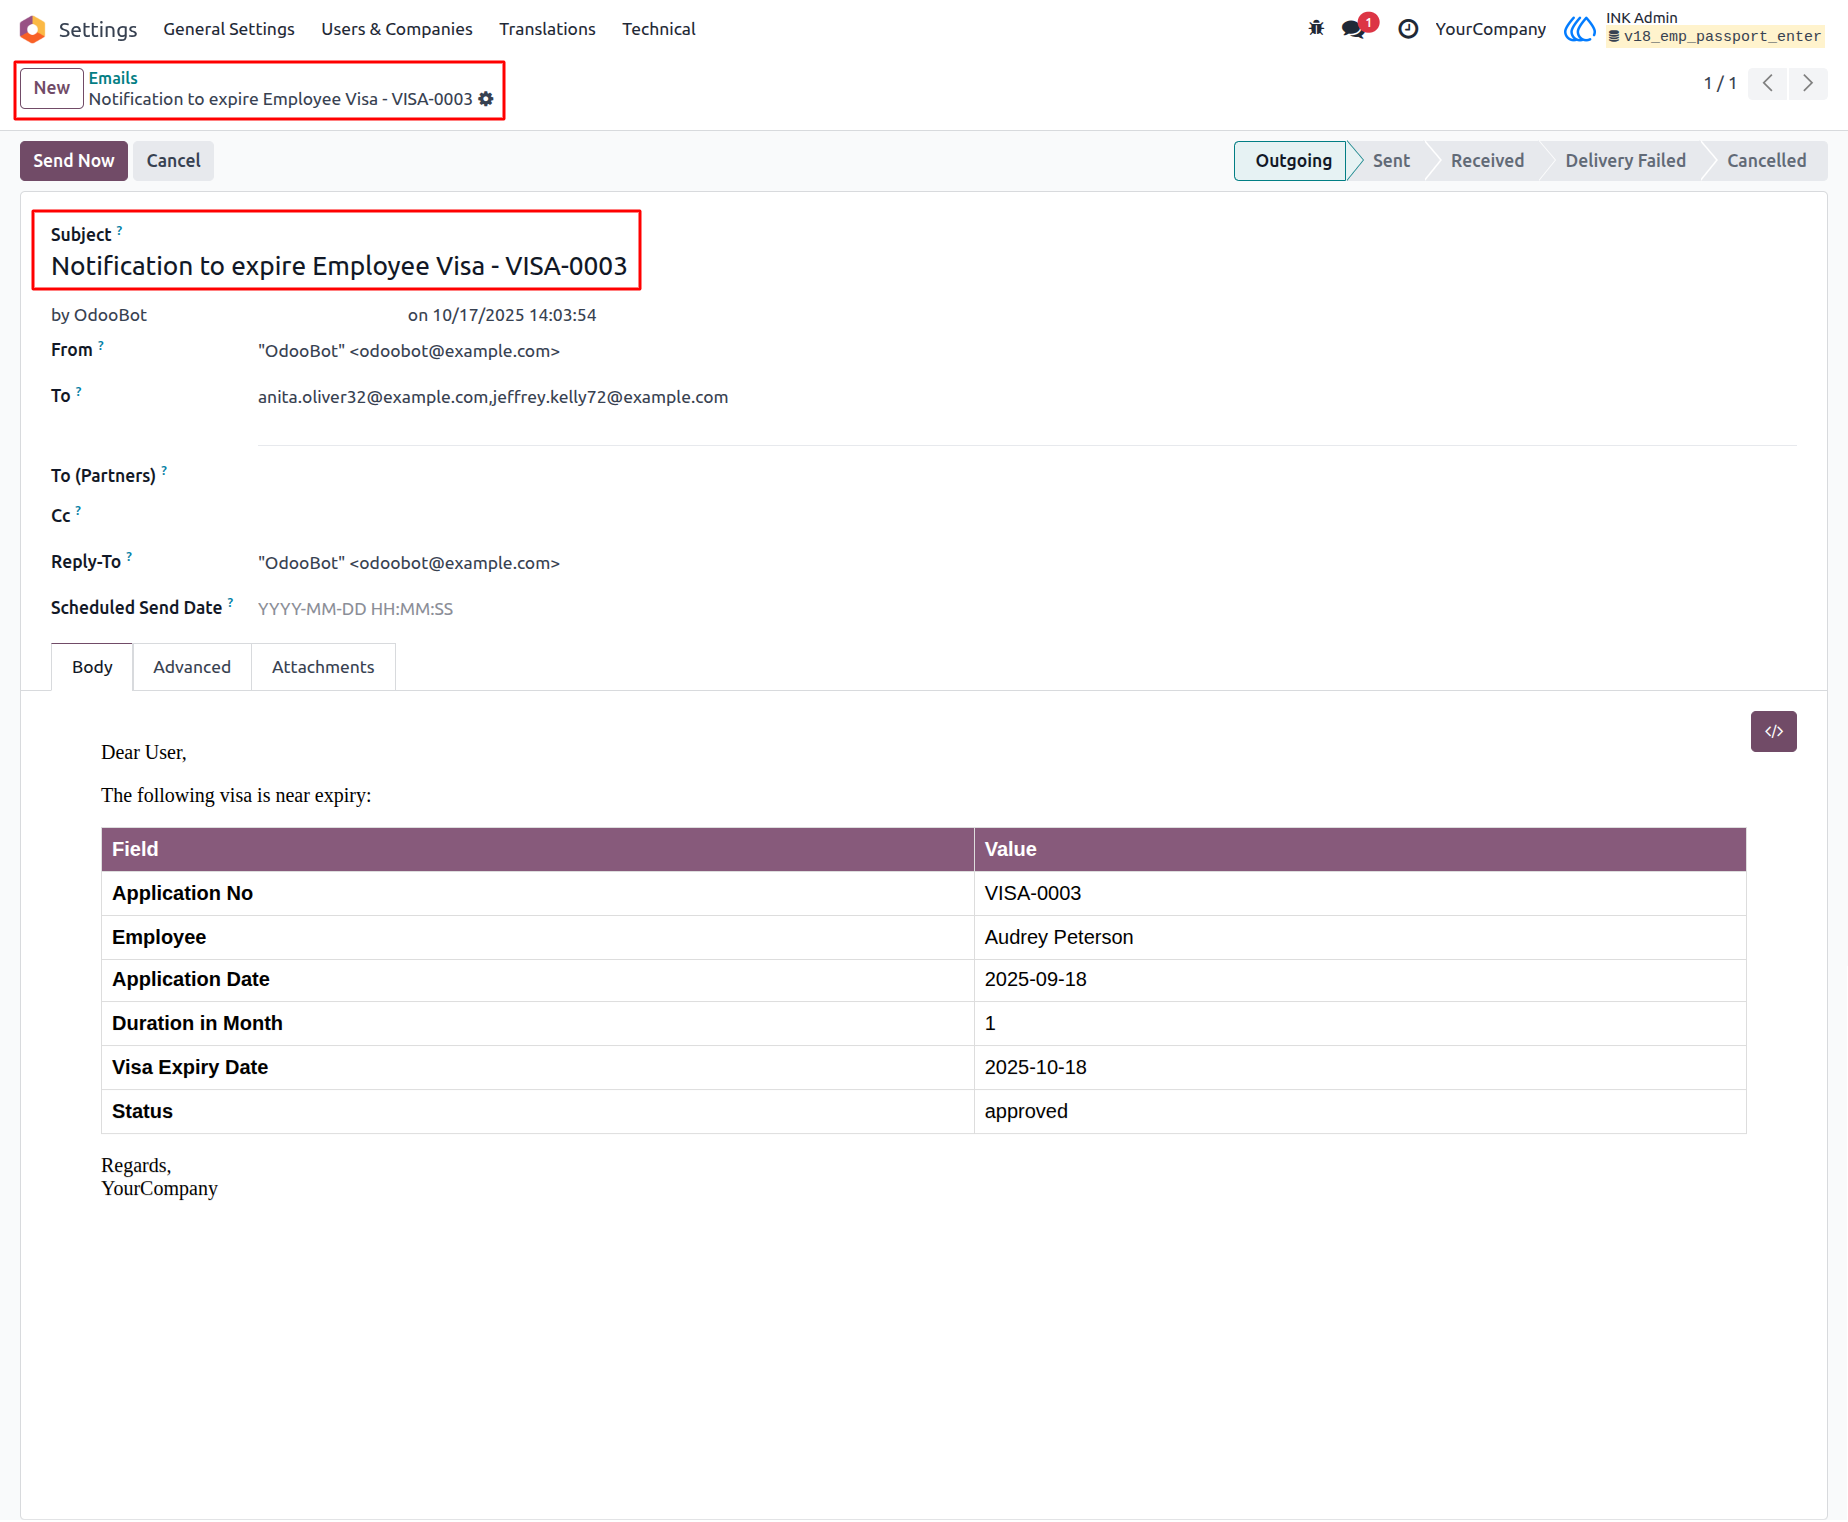Image resolution: width=1848 pixels, height=1522 pixels.
Task: Select the Cancelled status stage
Action: coord(1766,161)
